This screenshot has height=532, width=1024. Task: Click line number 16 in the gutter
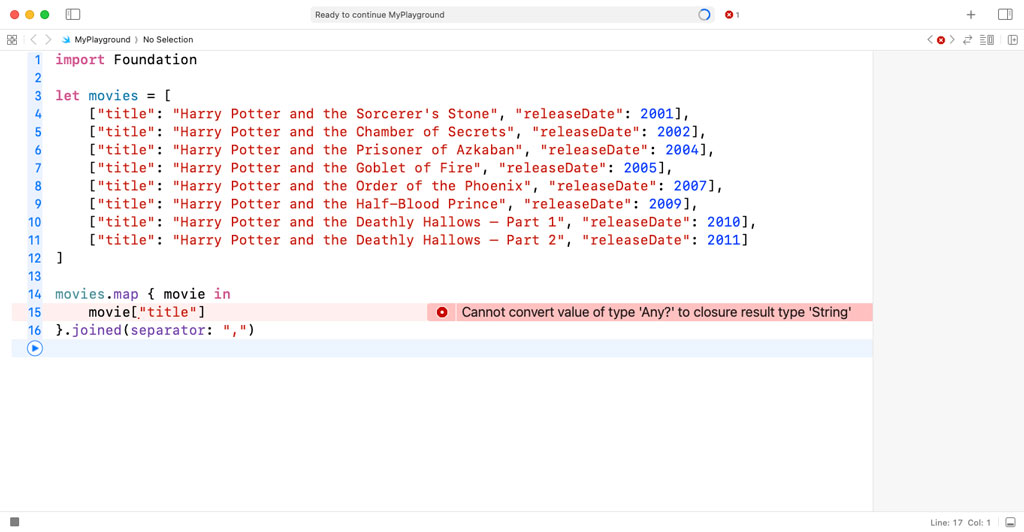34,330
